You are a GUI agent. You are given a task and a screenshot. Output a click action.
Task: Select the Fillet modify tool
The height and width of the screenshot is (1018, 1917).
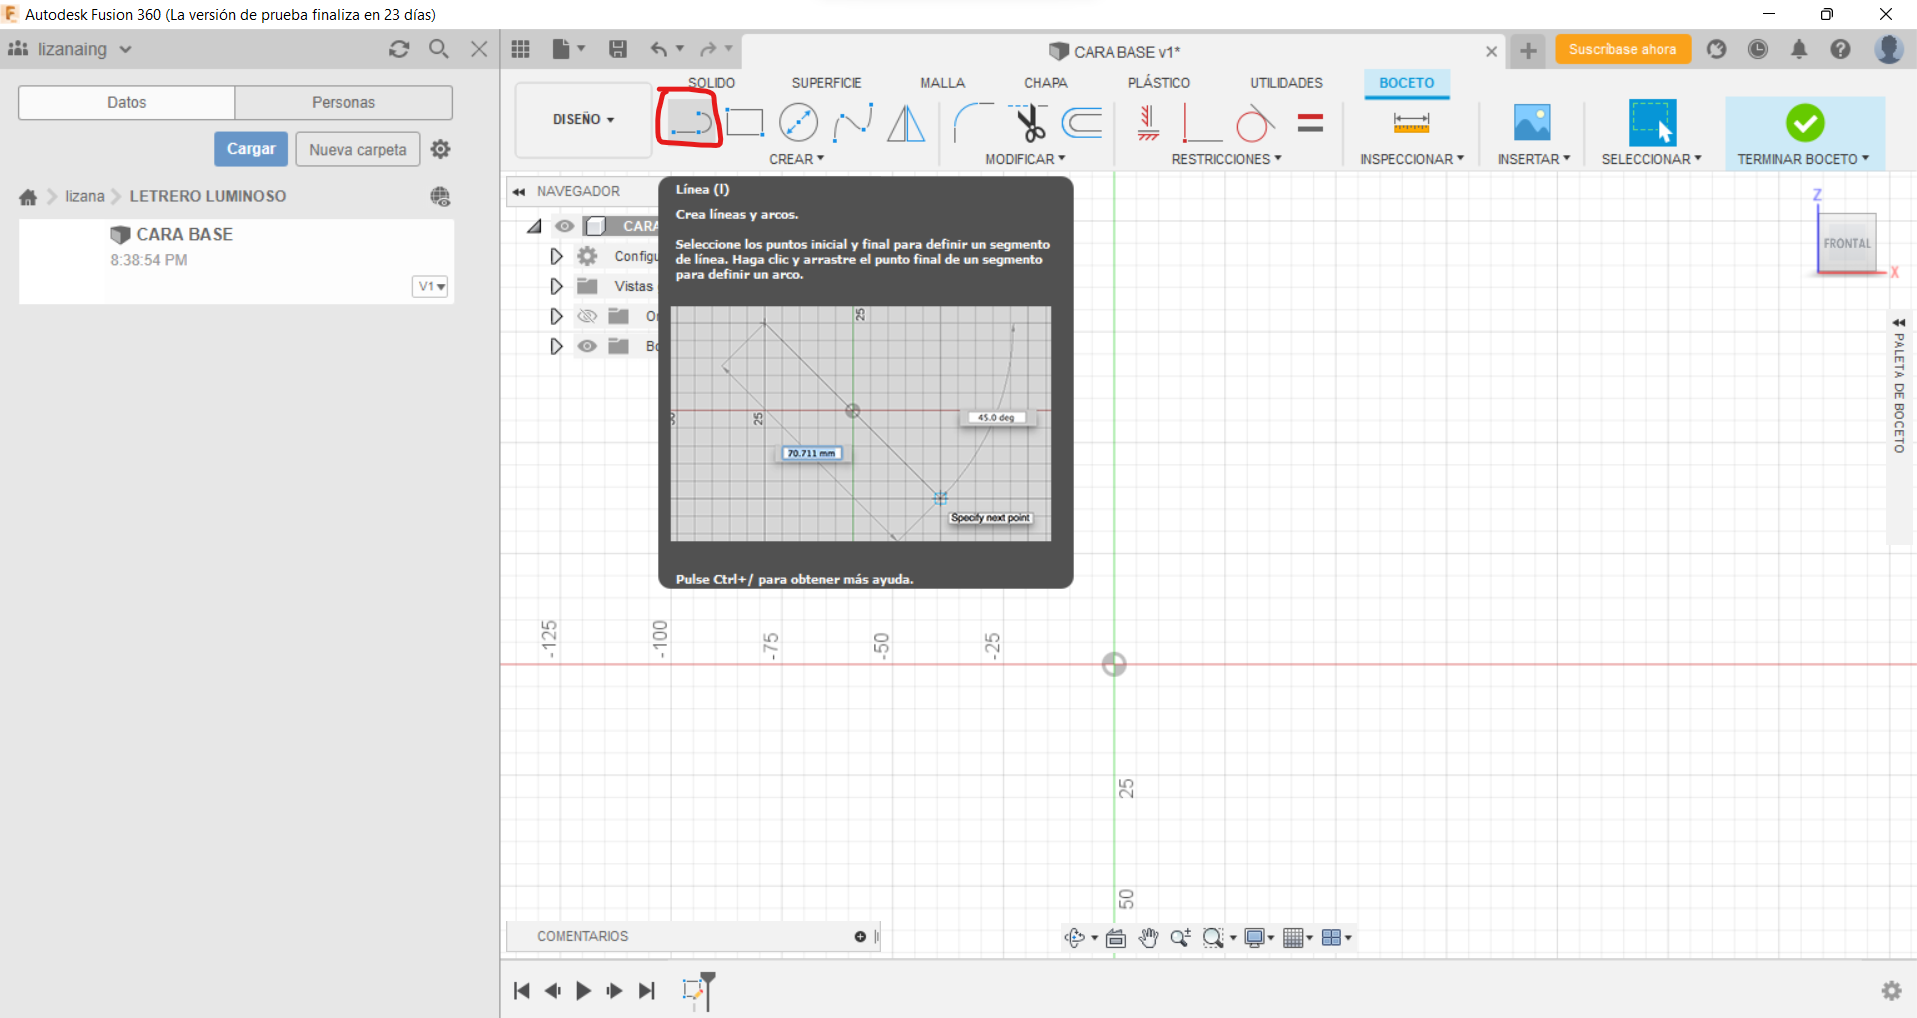(973, 123)
